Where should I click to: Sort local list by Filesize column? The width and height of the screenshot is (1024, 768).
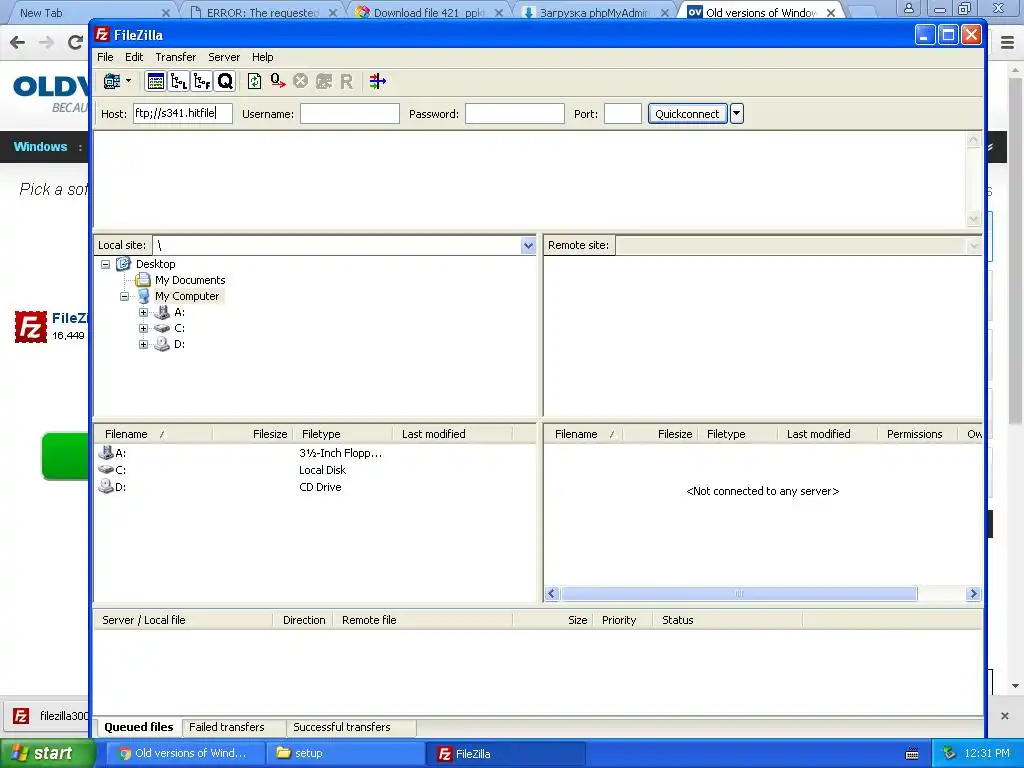coord(252,434)
